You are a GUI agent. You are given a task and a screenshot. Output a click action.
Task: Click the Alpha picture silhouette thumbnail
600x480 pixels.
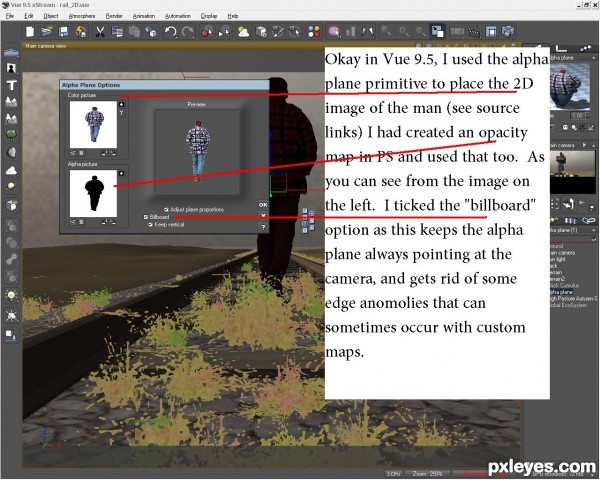tap(93, 193)
